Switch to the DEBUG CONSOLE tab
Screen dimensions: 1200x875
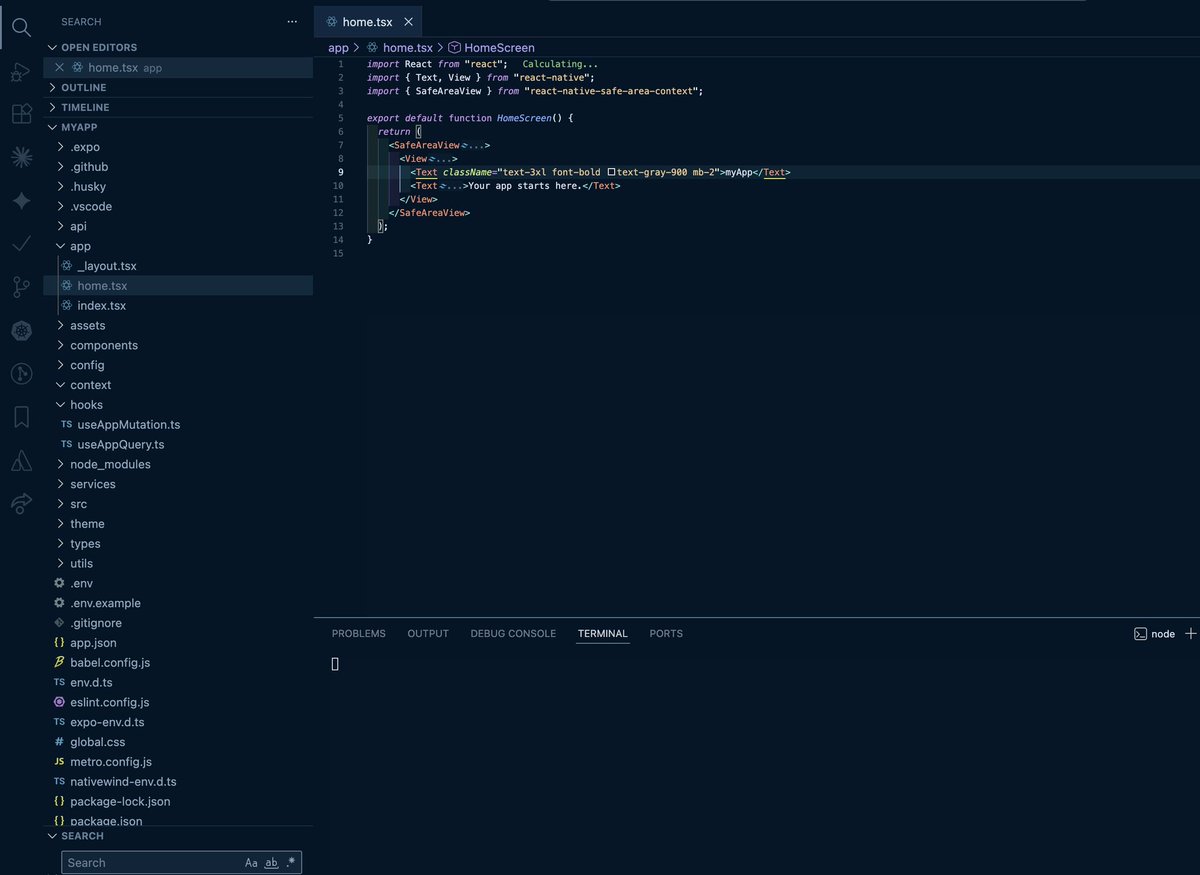(513, 634)
